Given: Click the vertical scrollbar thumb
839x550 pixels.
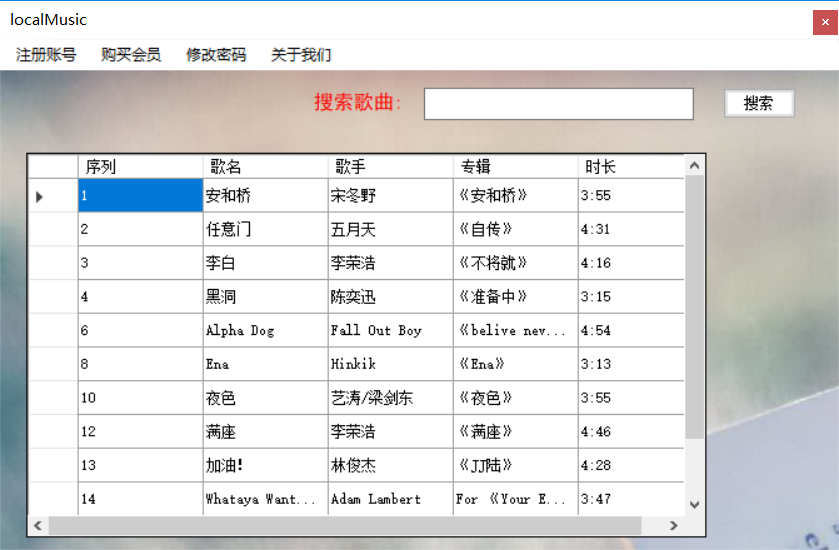Looking at the screenshot, I should (x=695, y=308).
